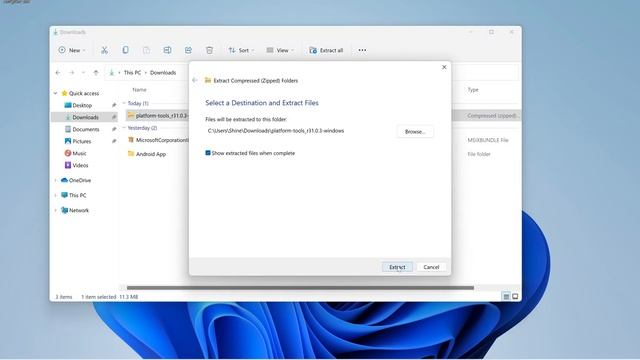Open the Browse... folder picker

click(x=415, y=131)
